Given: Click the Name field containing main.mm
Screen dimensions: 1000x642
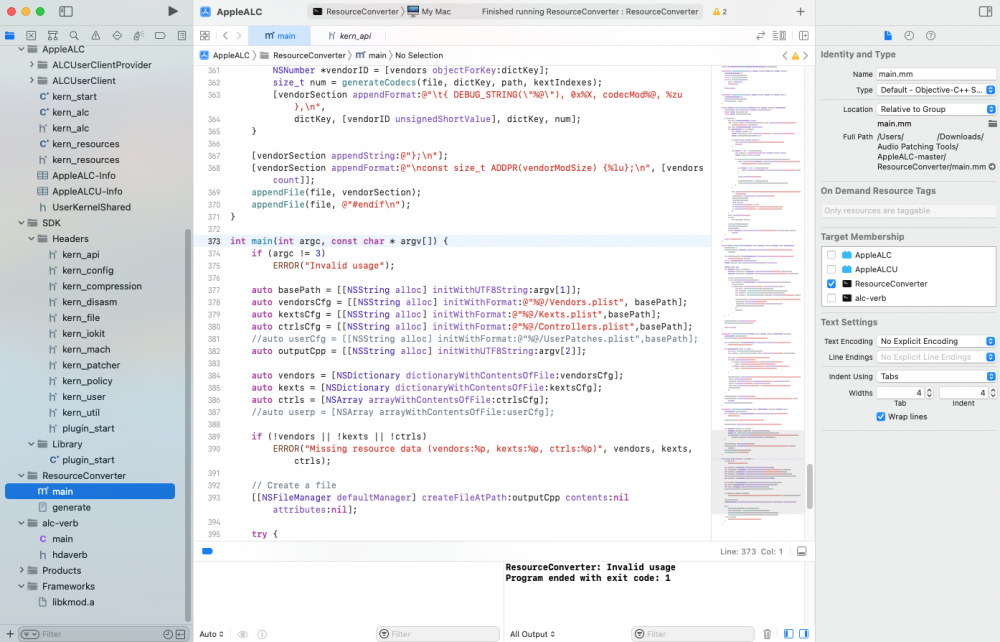Looking at the screenshot, I should click(936, 74).
